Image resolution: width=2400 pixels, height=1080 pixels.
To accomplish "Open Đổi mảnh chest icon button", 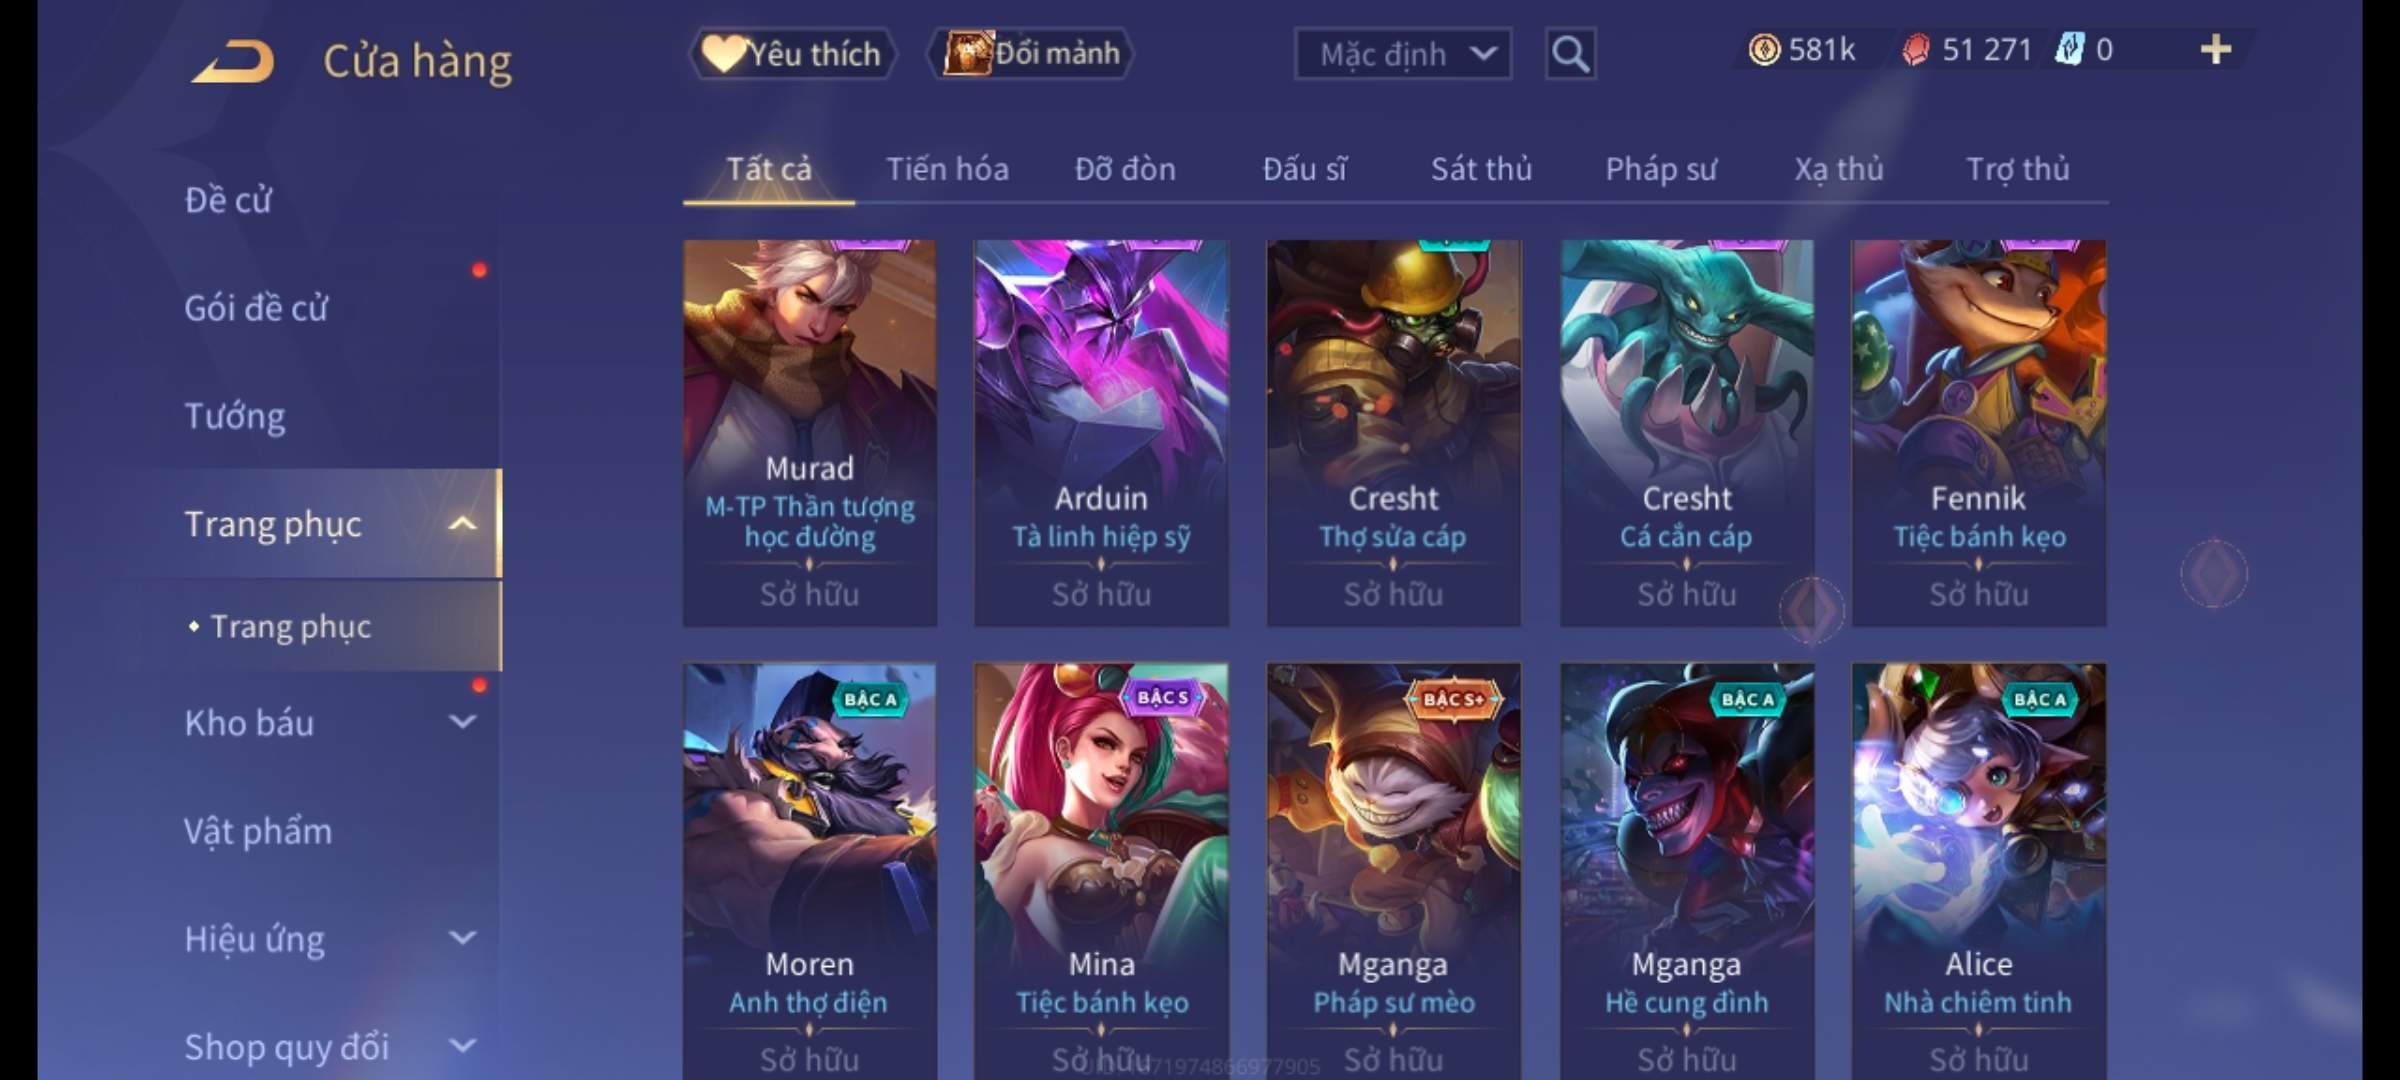I will tap(1031, 54).
